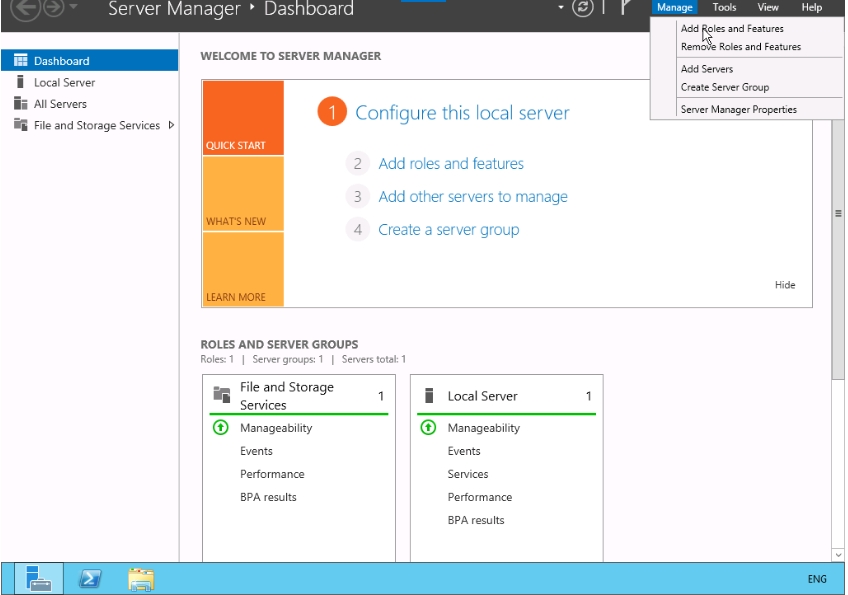Open navigation history dropdown arrow
The image size is (848, 595).
pyautogui.click(x=74, y=9)
